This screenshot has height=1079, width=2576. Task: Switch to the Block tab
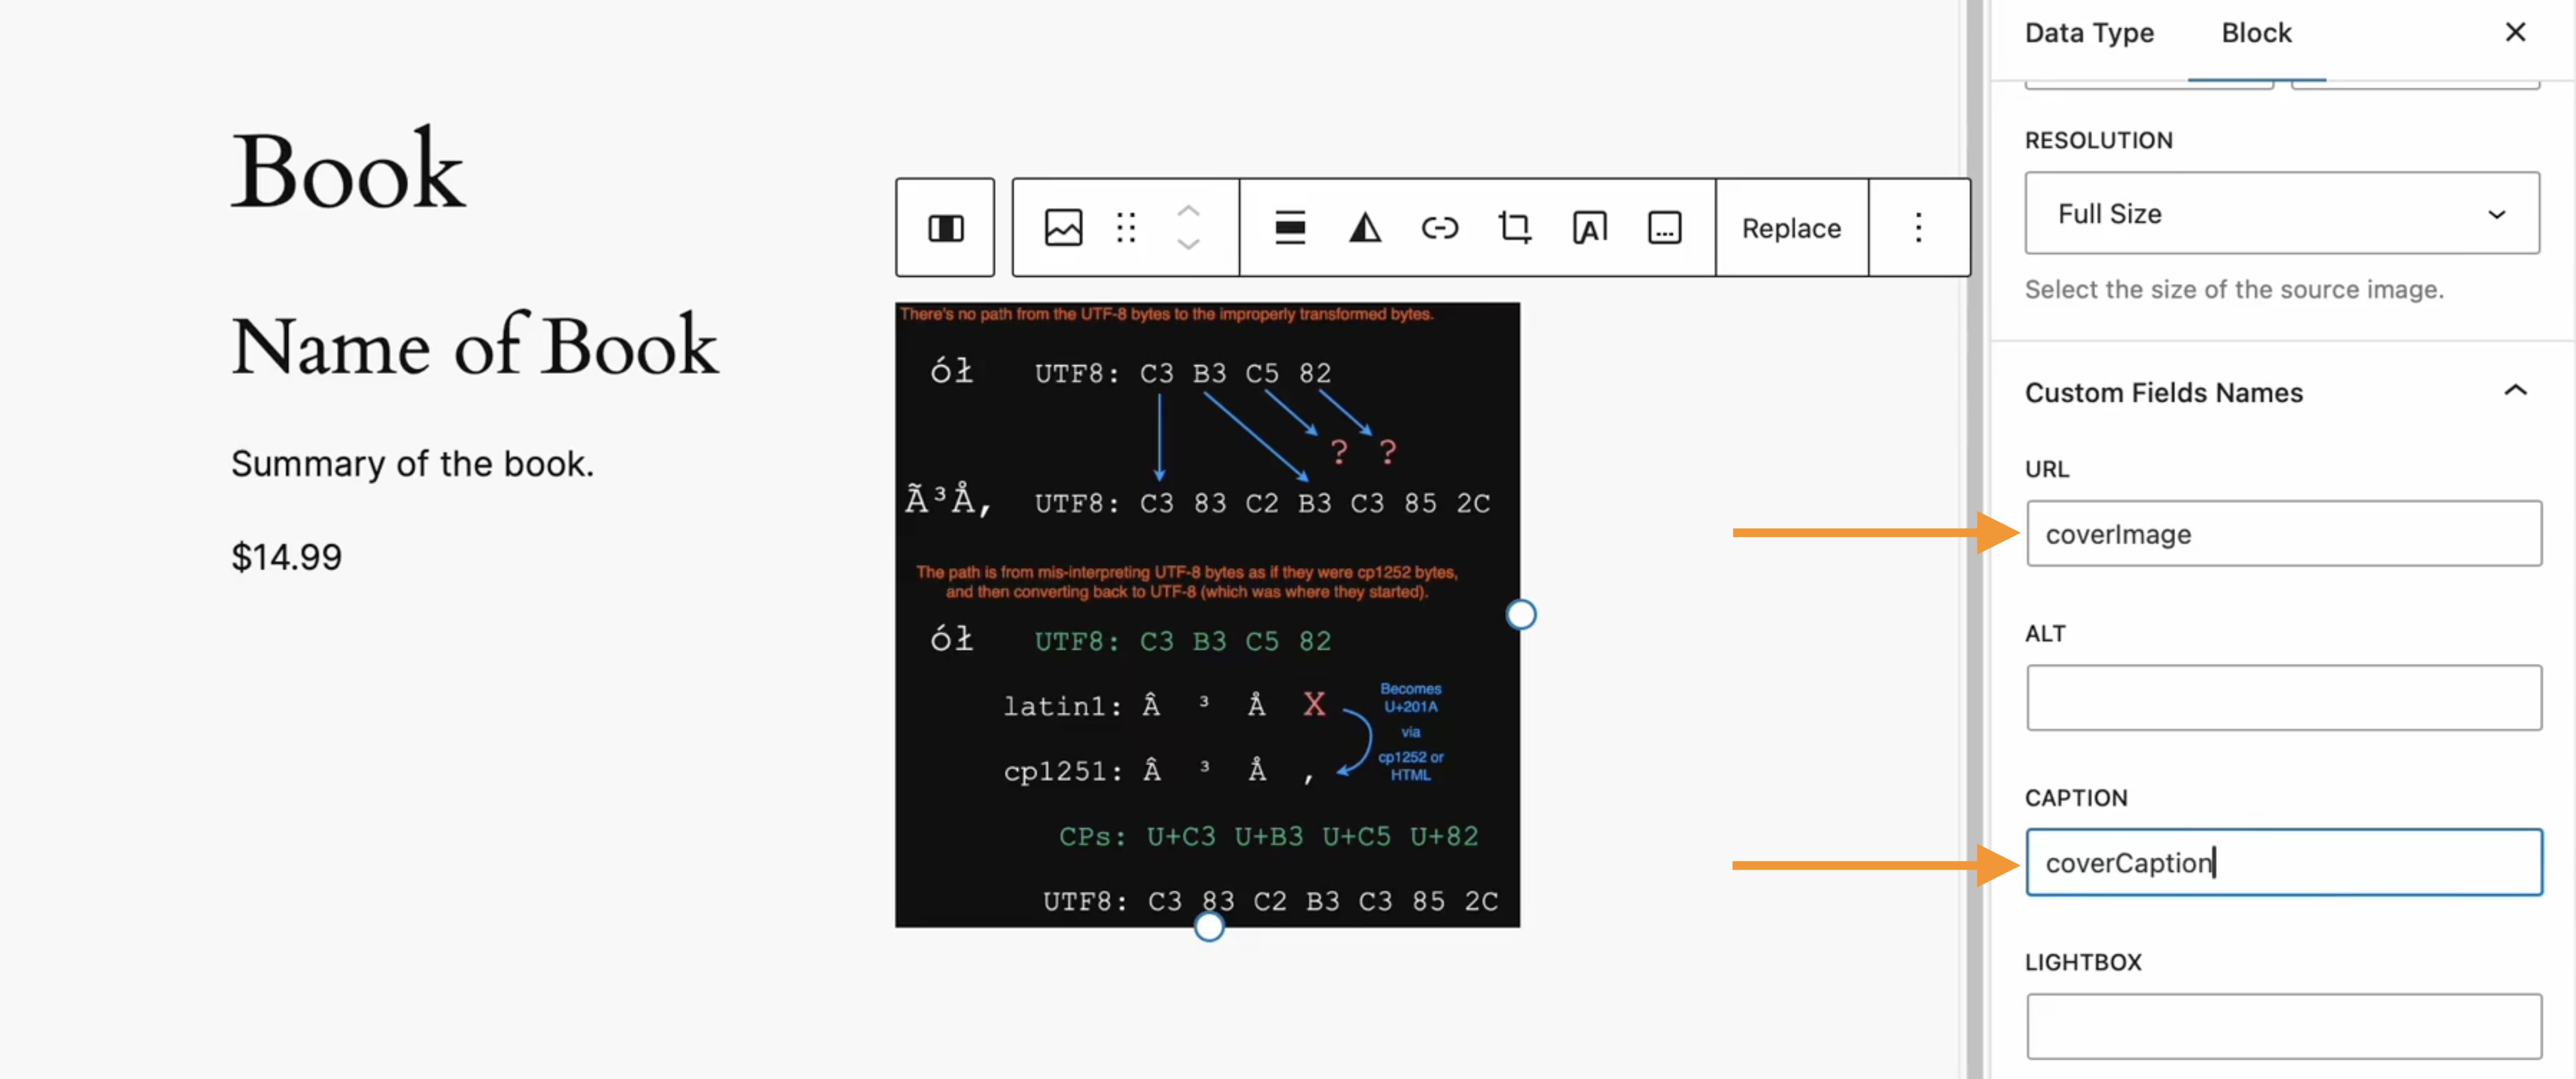(2256, 33)
